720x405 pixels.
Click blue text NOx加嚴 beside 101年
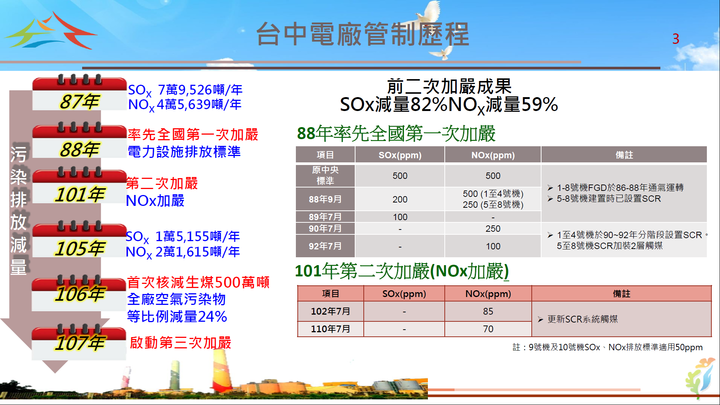coord(155,201)
